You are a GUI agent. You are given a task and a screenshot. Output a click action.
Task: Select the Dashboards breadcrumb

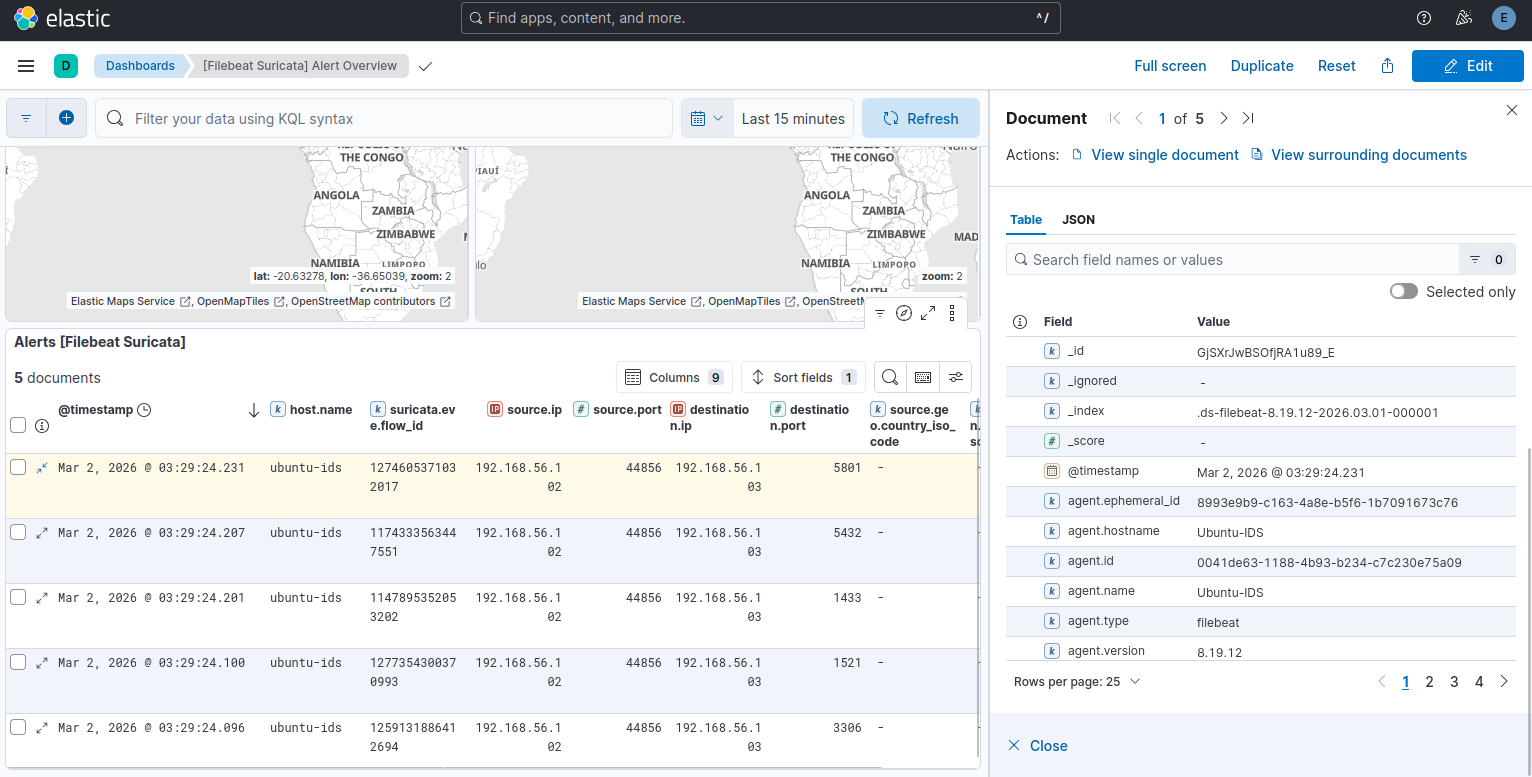tap(140, 66)
